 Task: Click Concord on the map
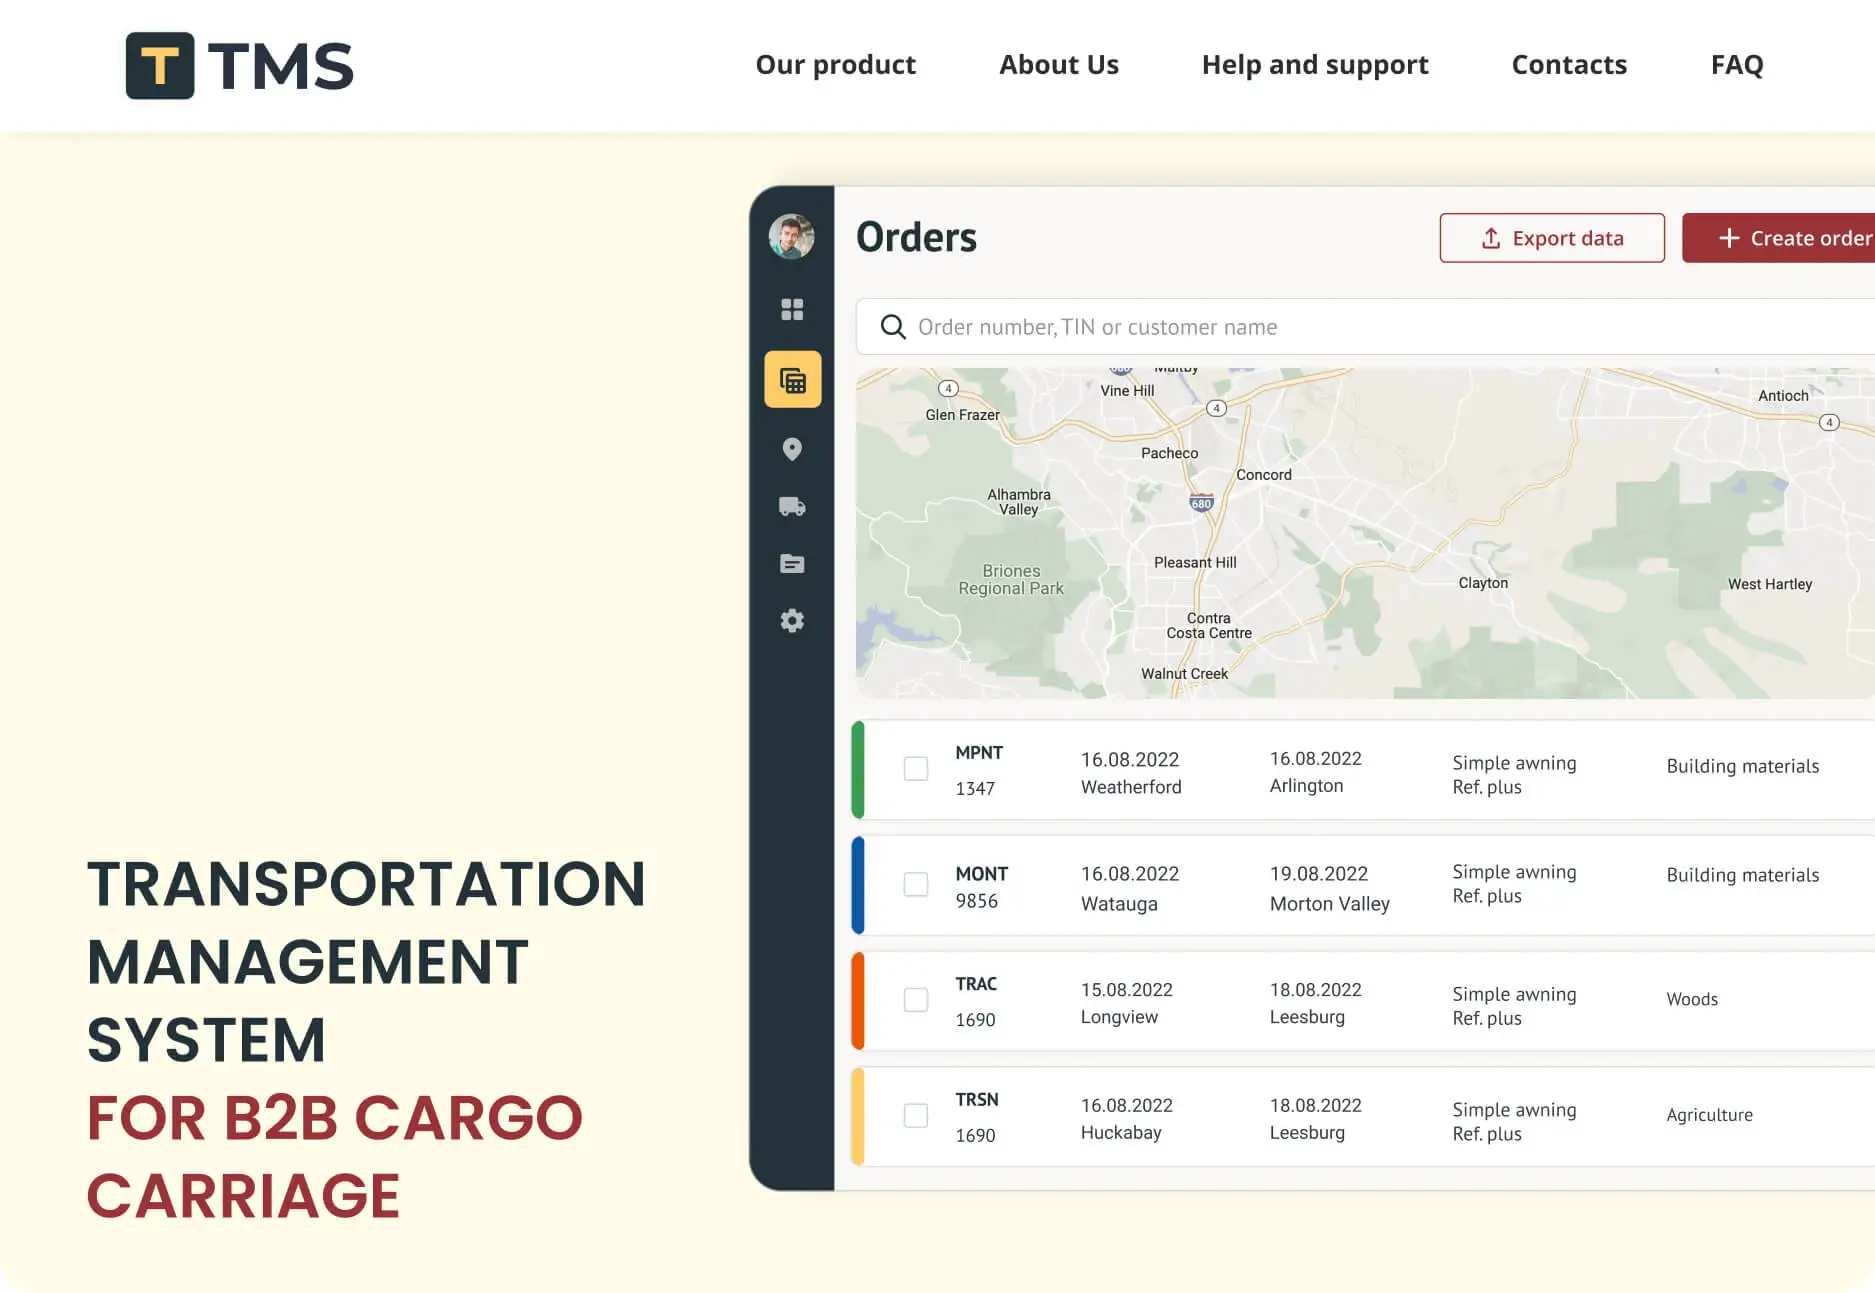point(1264,475)
